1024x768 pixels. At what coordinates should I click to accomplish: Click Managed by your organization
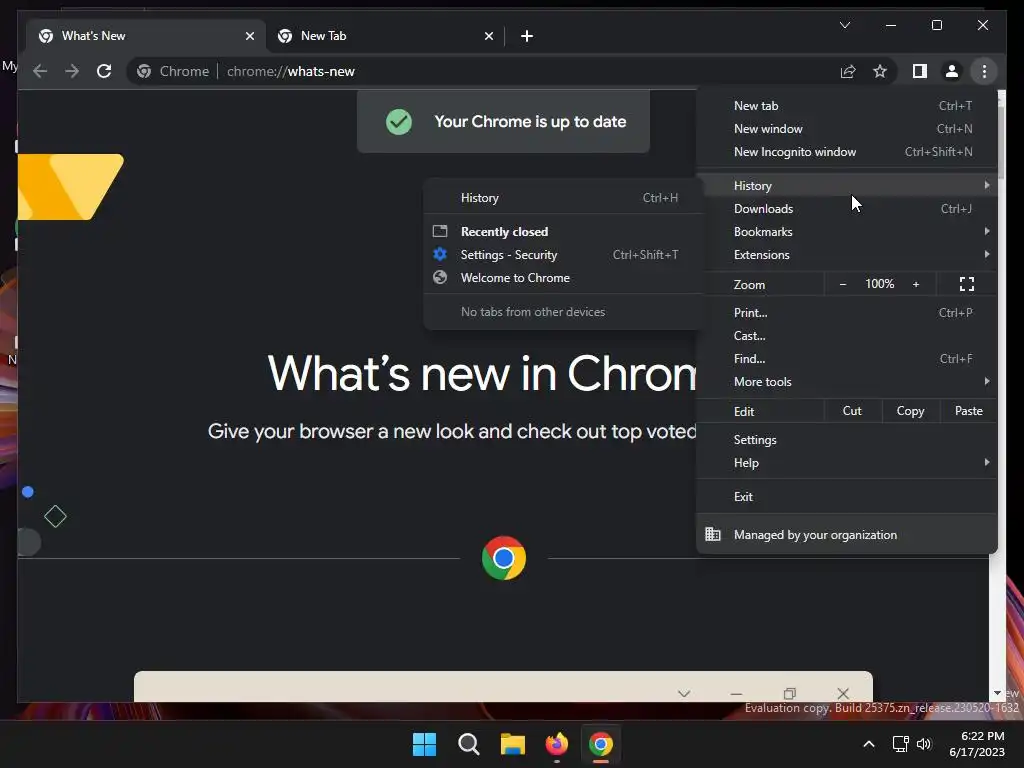[x=846, y=535]
